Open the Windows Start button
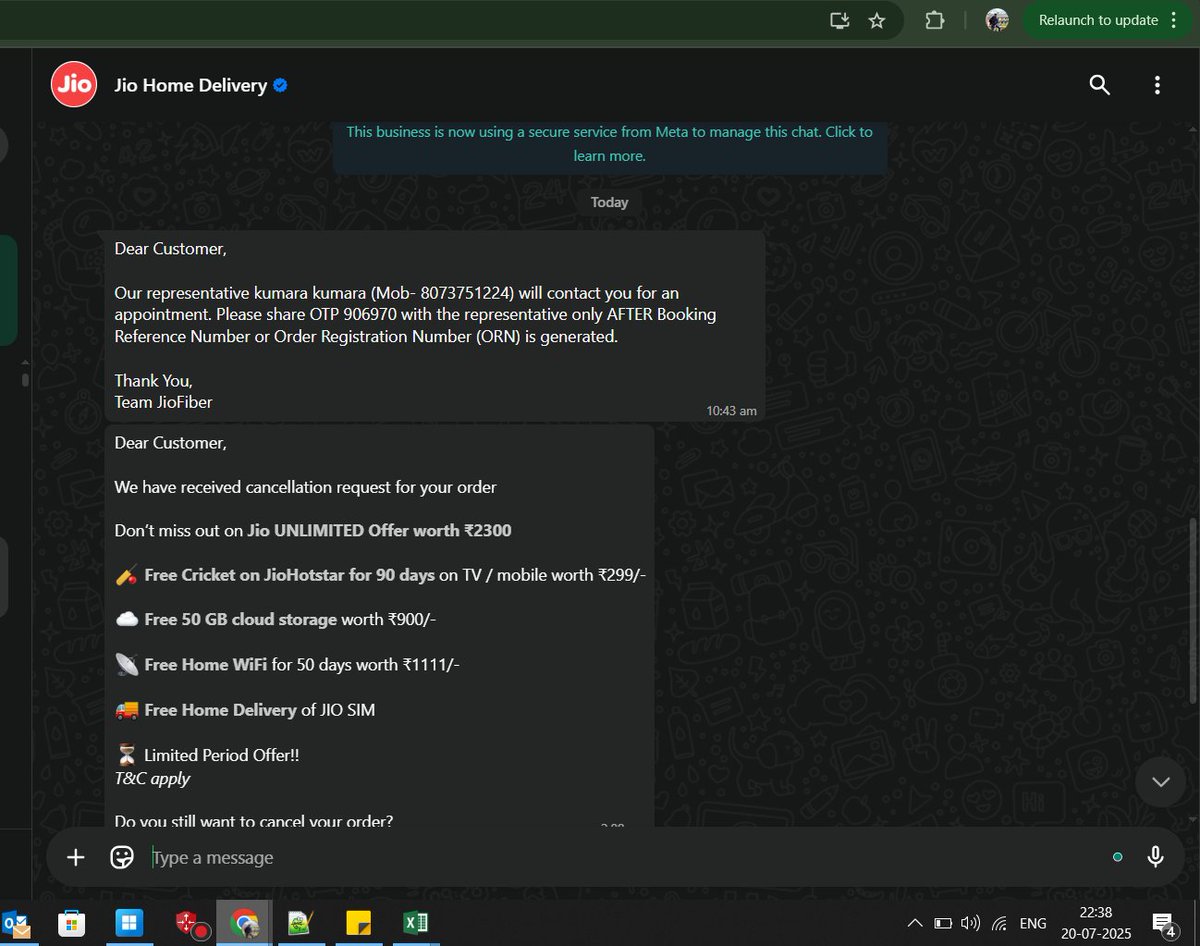 [130, 923]
